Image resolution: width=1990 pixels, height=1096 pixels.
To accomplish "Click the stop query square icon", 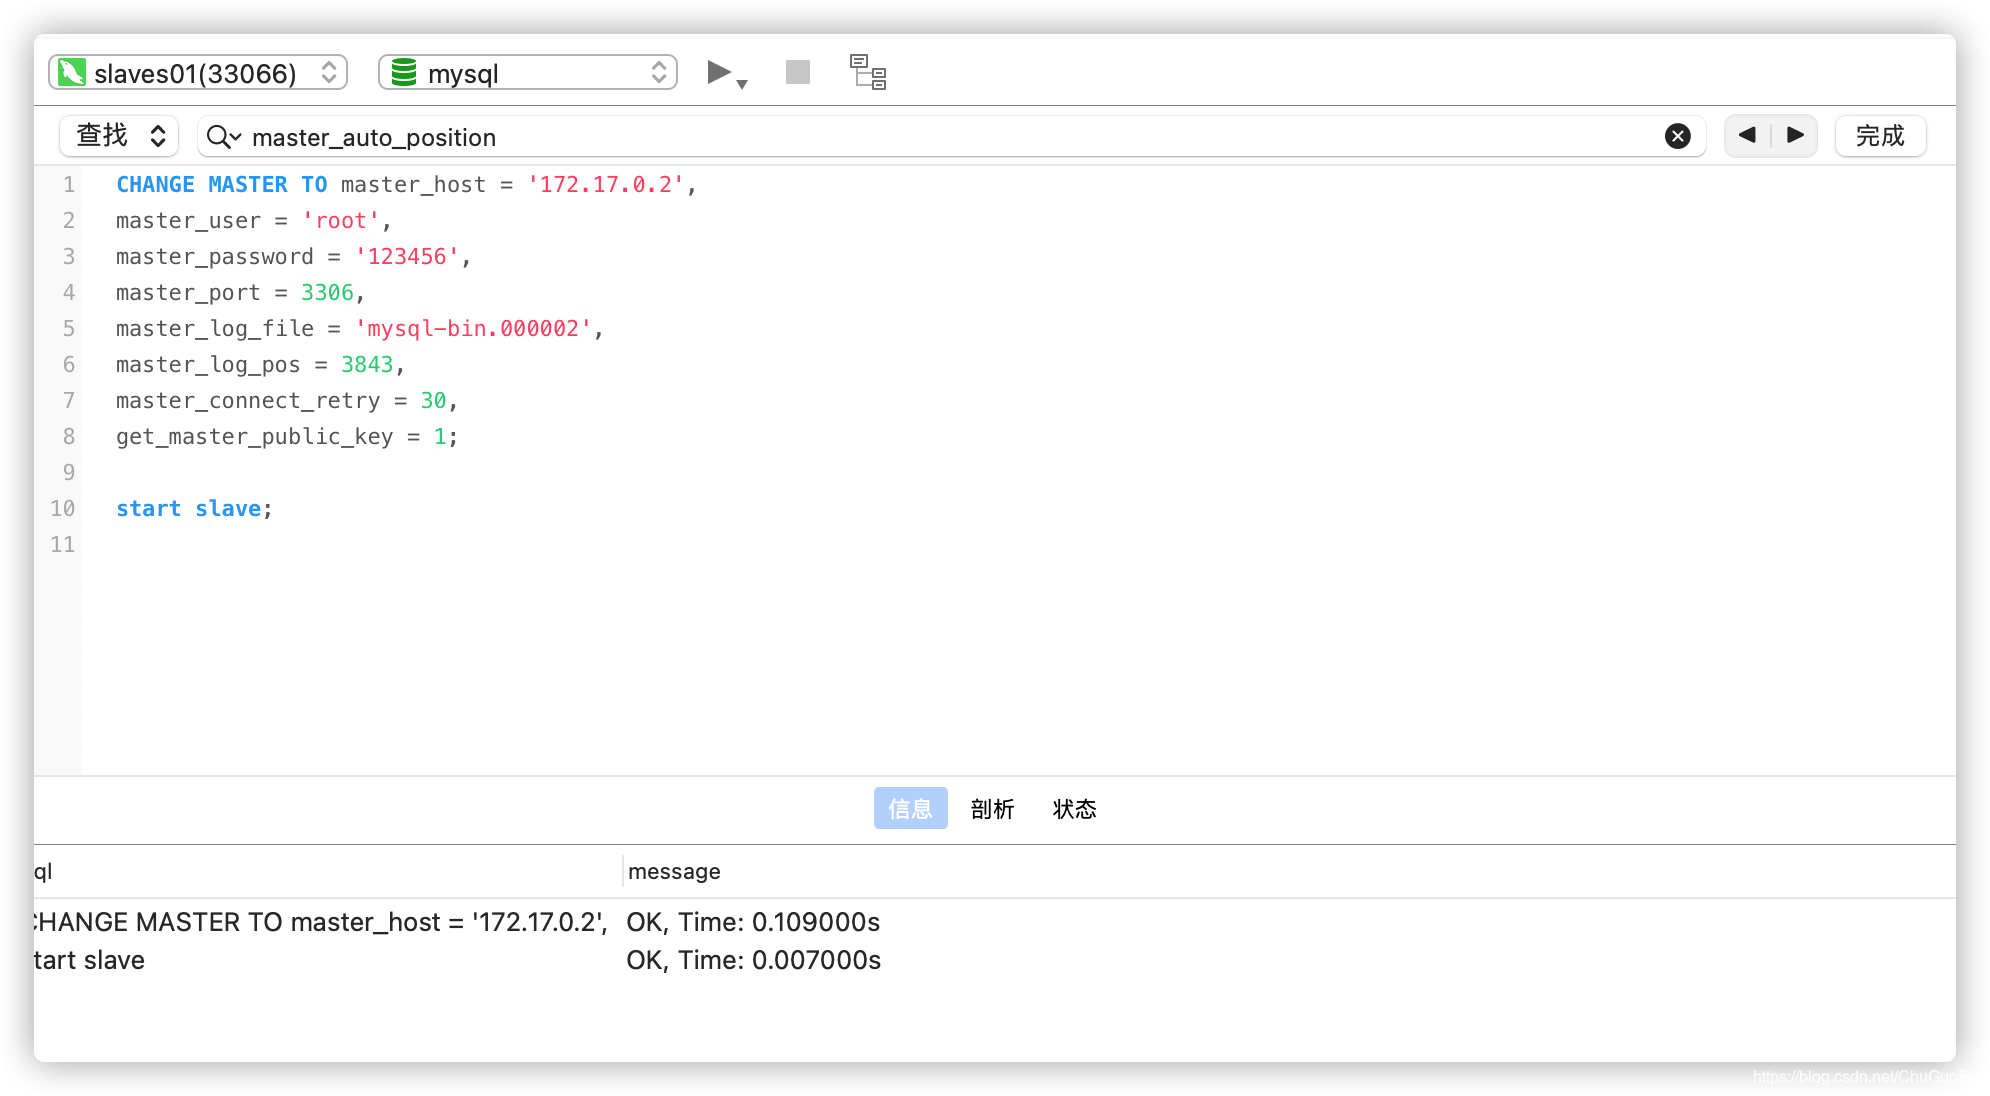I will point(798,72).
